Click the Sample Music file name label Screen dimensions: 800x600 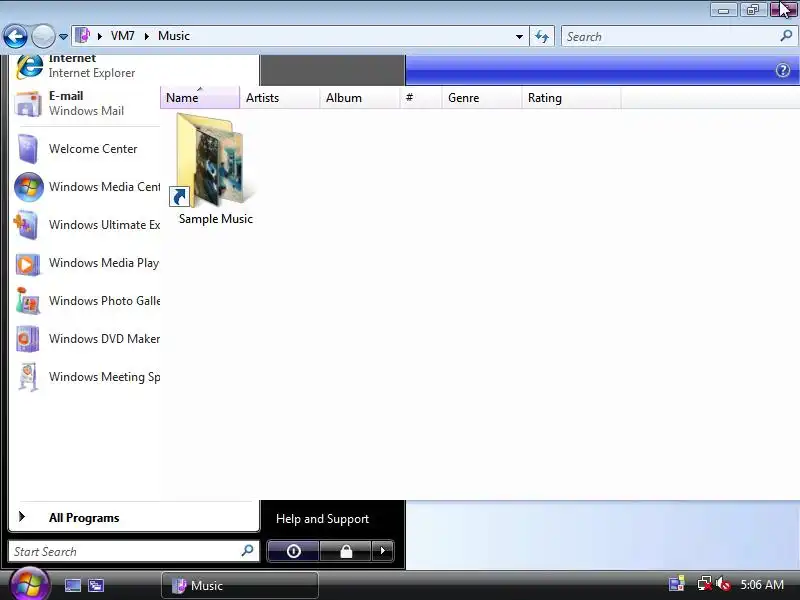[x=216, y=219]
